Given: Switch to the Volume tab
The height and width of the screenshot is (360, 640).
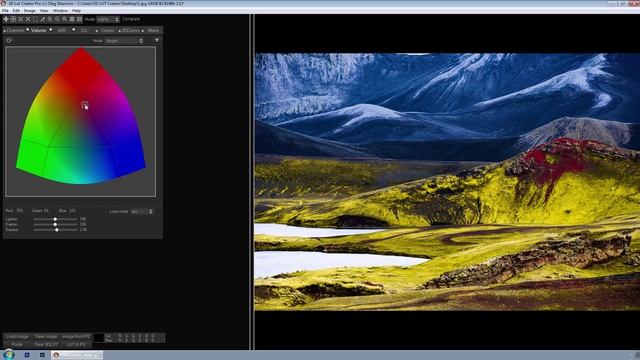Looking at the screenshot, I should [x=38, y=31].
